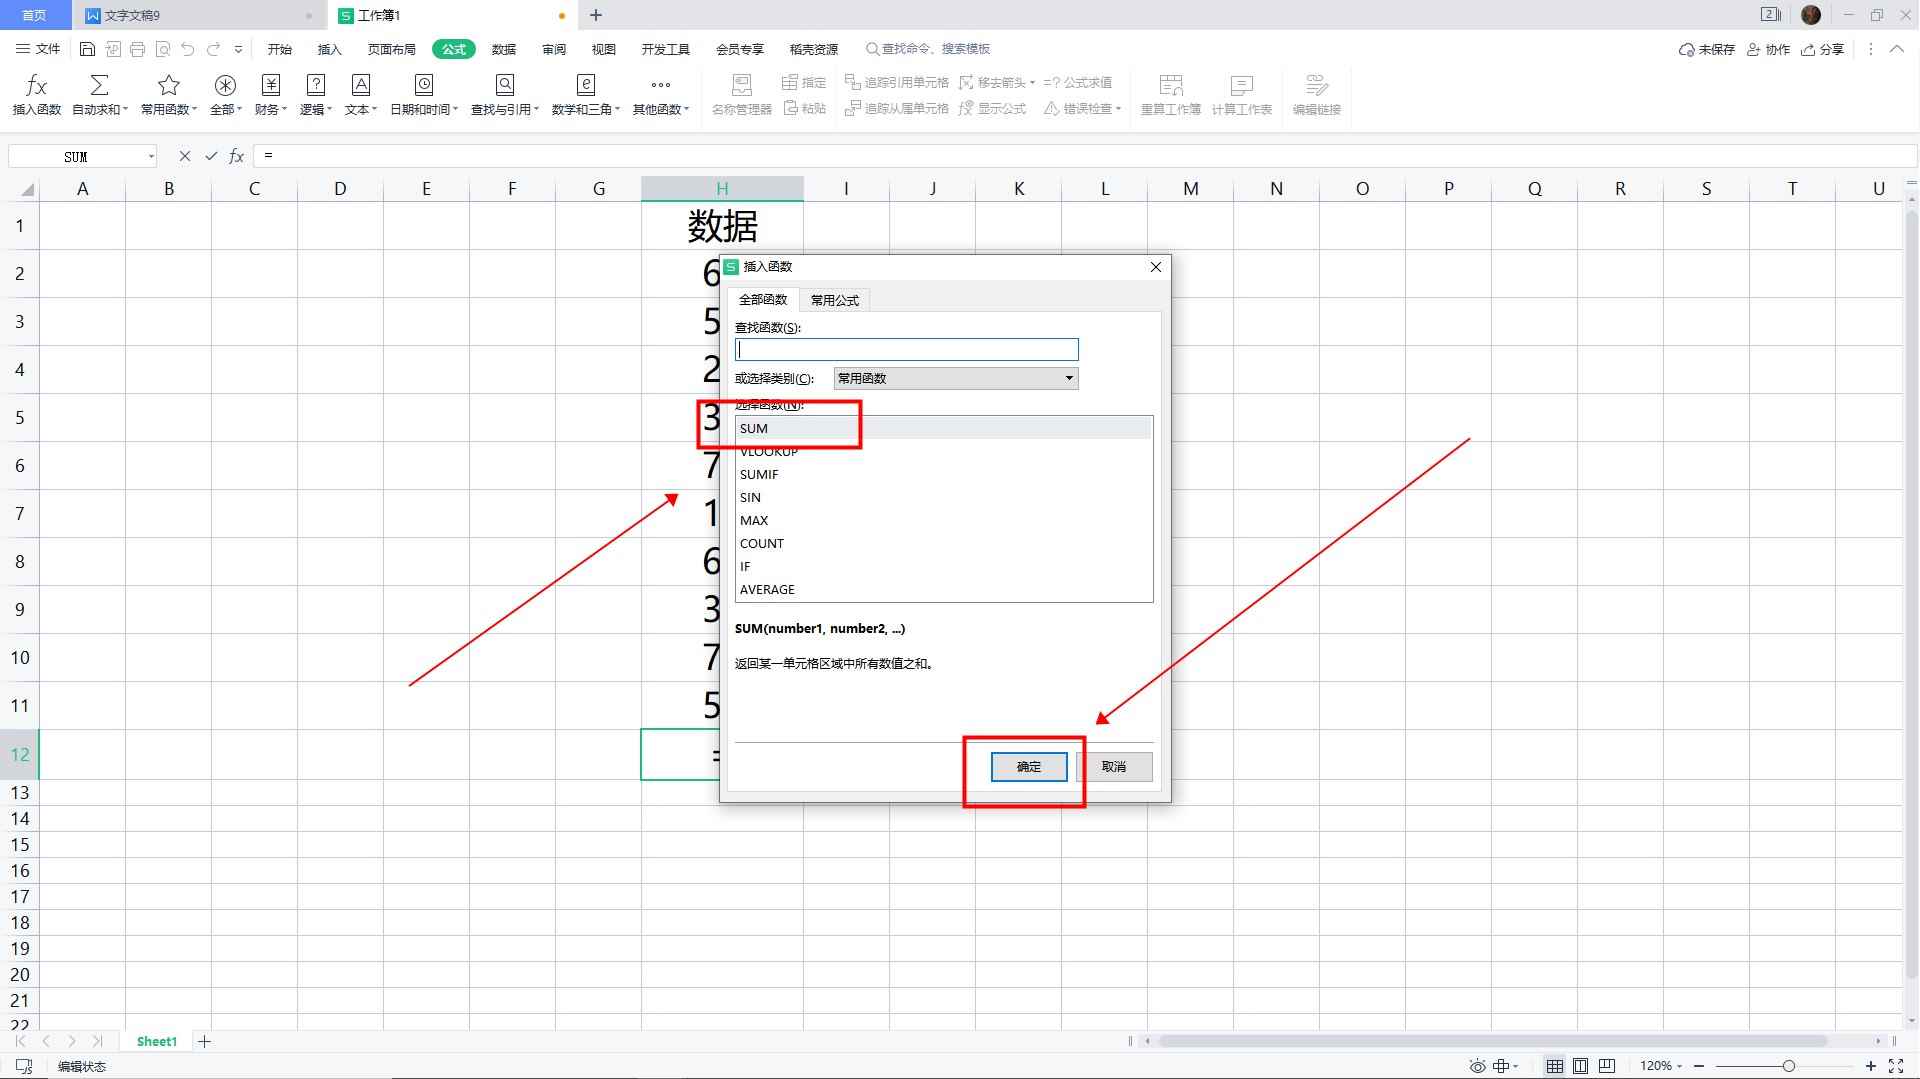Switch to page layout view in status bar
1920x1079 pixels.
point(1580,1066)
